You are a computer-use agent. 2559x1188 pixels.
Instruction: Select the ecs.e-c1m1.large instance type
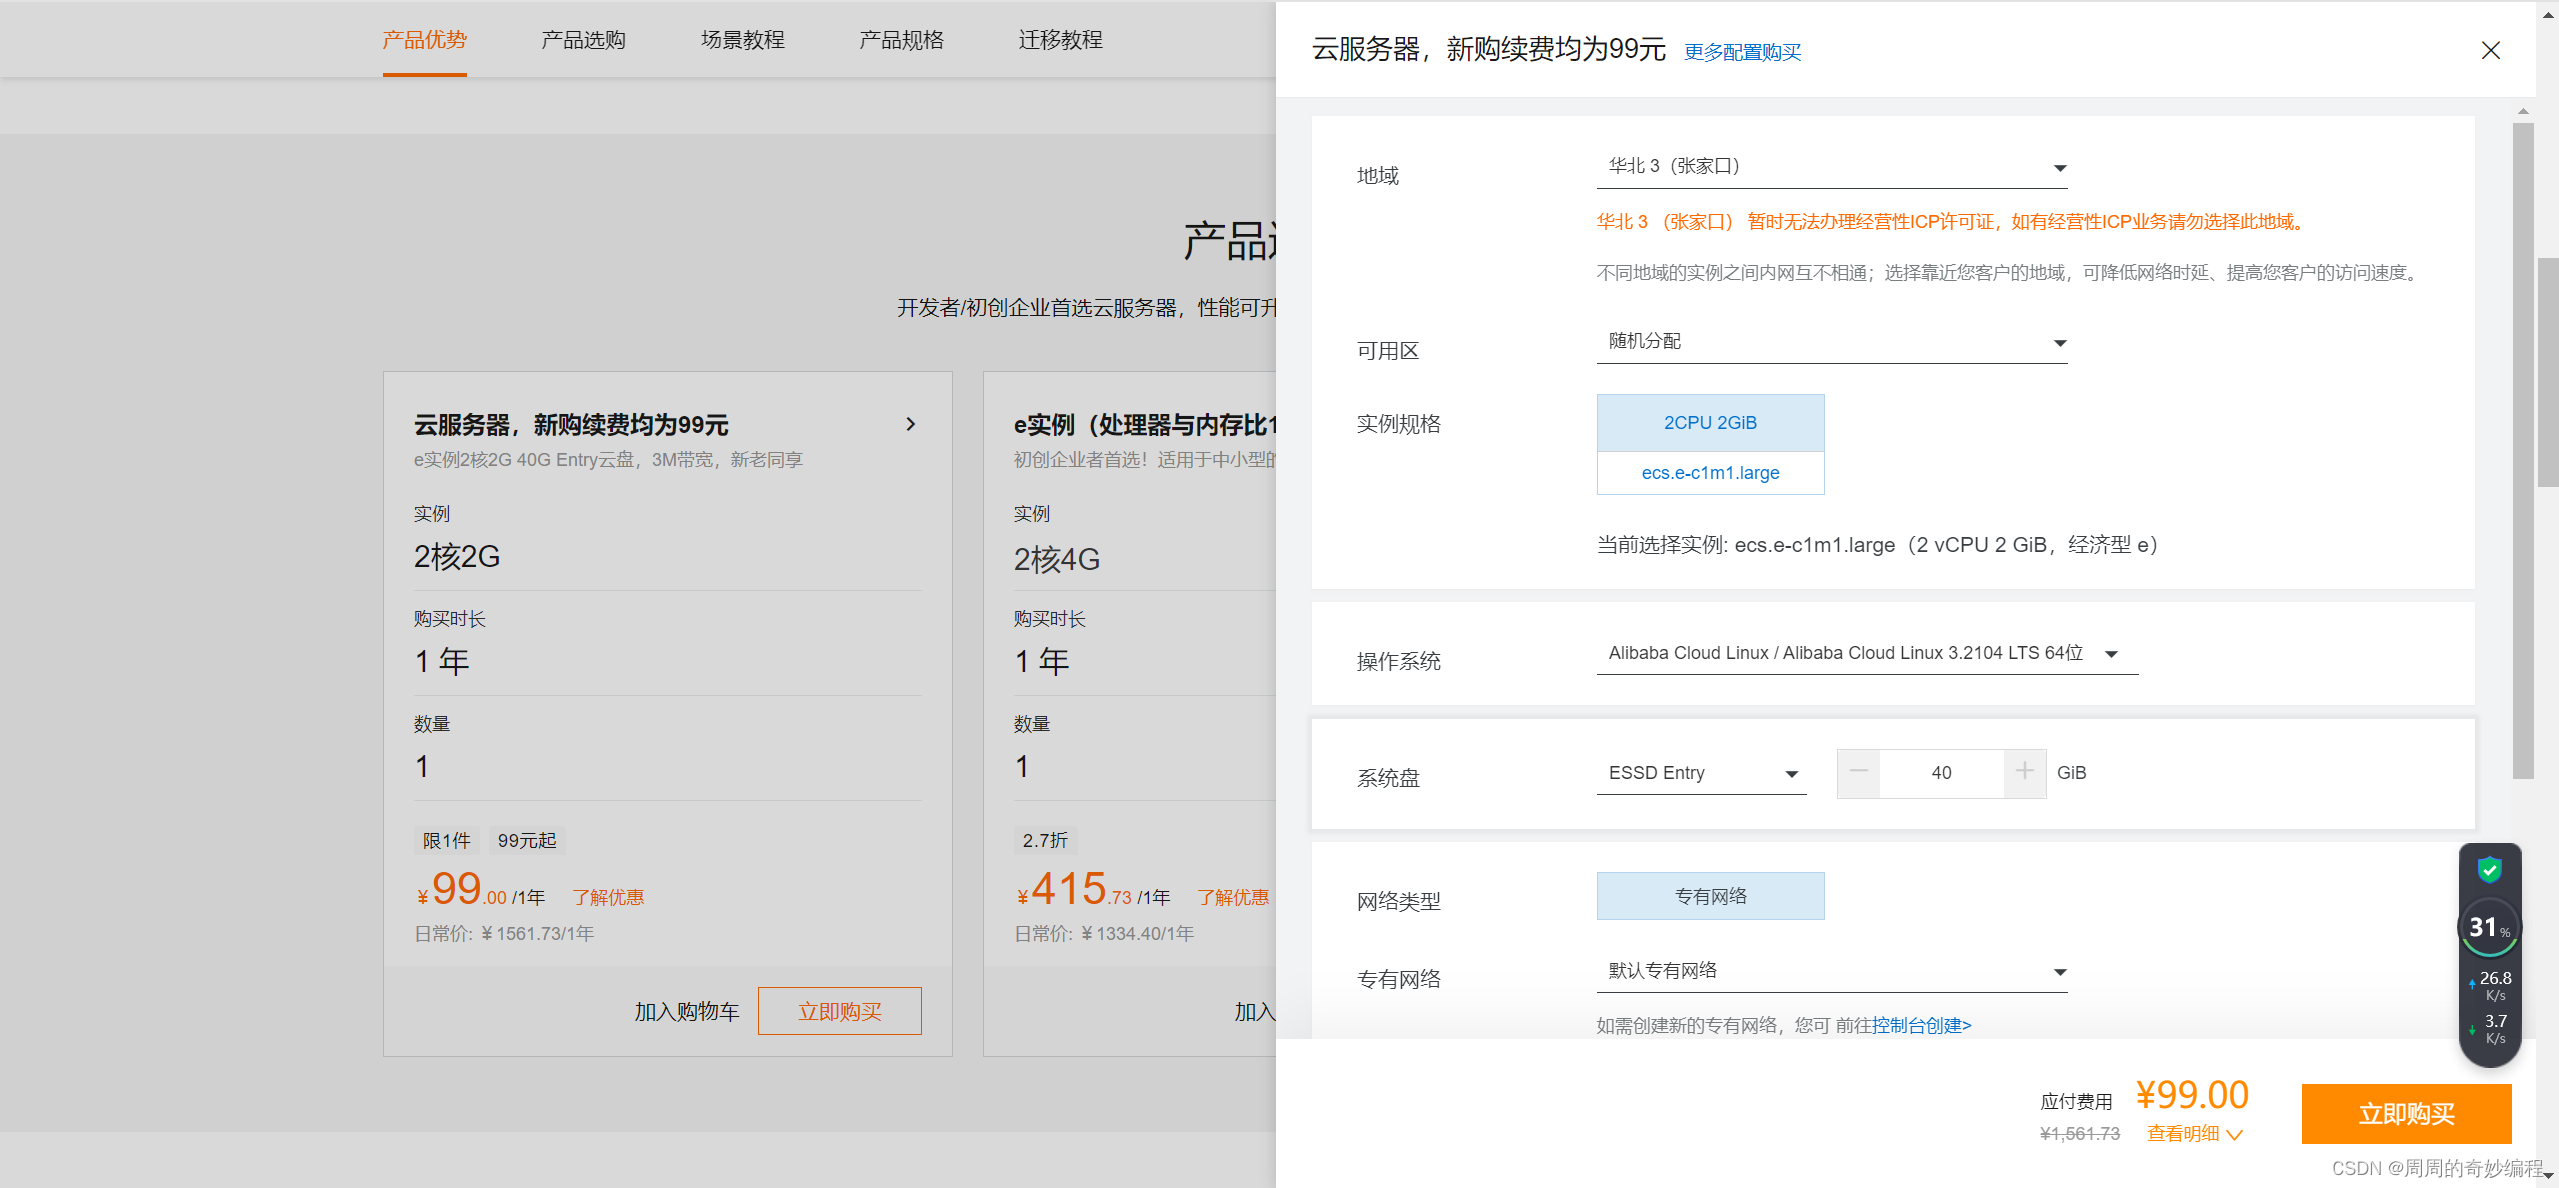(1710, 473)
